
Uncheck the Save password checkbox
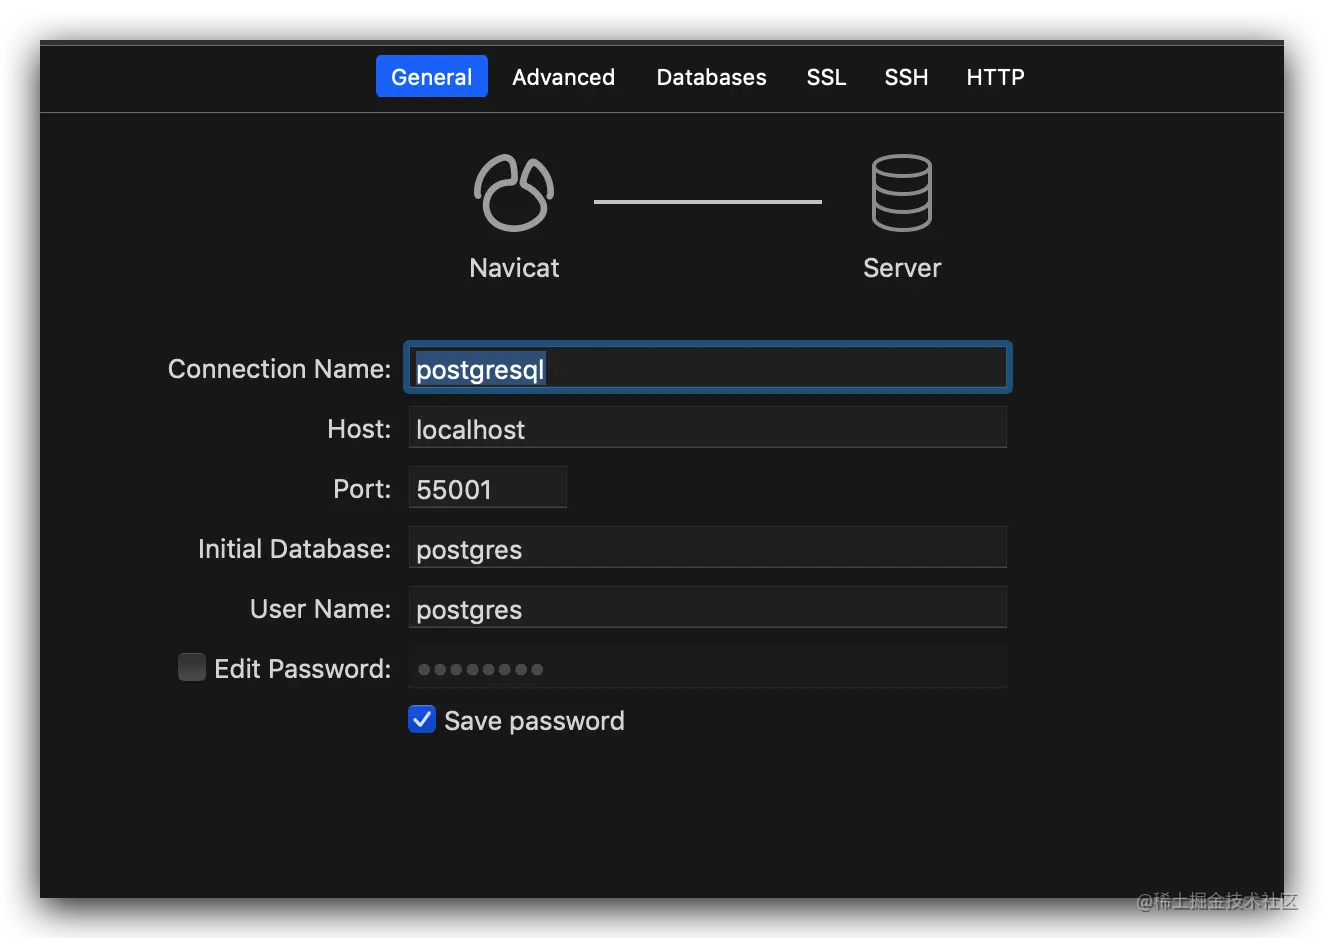(x=422, y=719)
